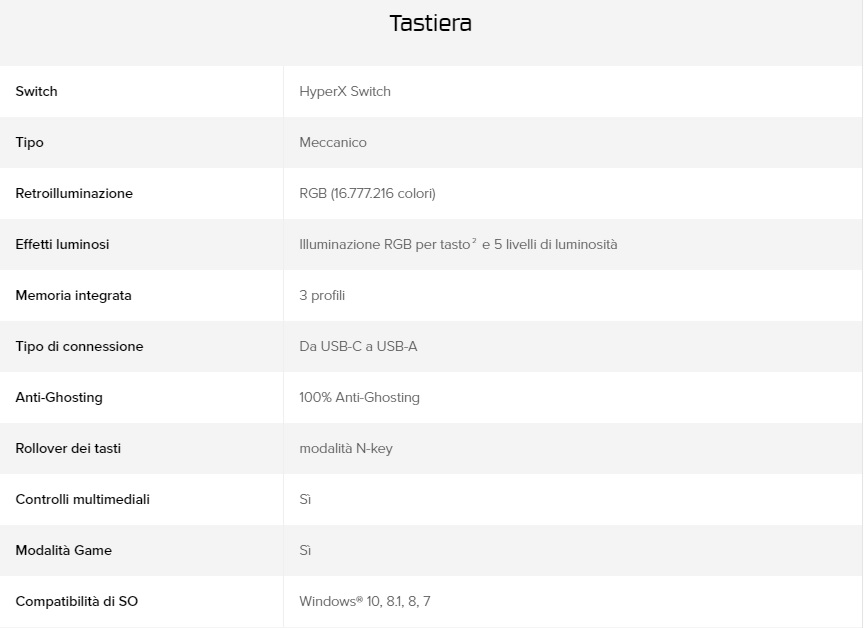Open footnote 2 after 'per tasto'
This screenshot has height=628, width=865.
coord(474,241)
